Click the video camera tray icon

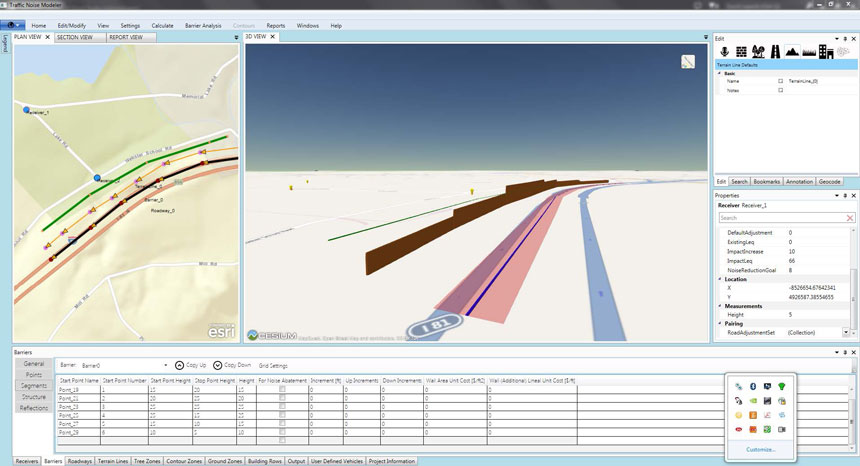(x=782, y=429)
